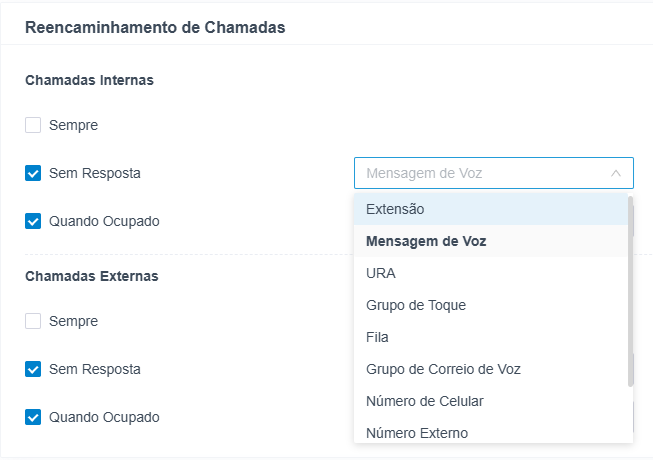Select the Fila option
The image size is (653, 460).
click(378, 337)
